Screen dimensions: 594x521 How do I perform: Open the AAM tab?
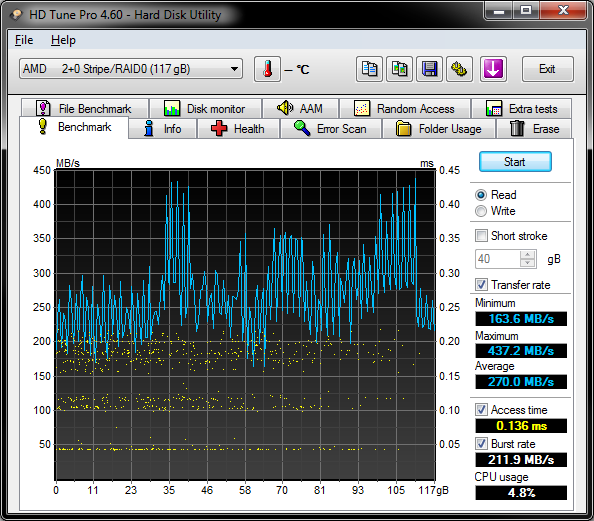tap(300, 109)
